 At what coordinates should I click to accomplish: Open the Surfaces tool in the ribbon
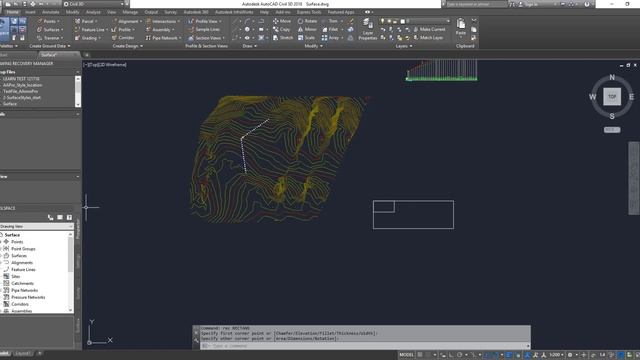[50, 30]
